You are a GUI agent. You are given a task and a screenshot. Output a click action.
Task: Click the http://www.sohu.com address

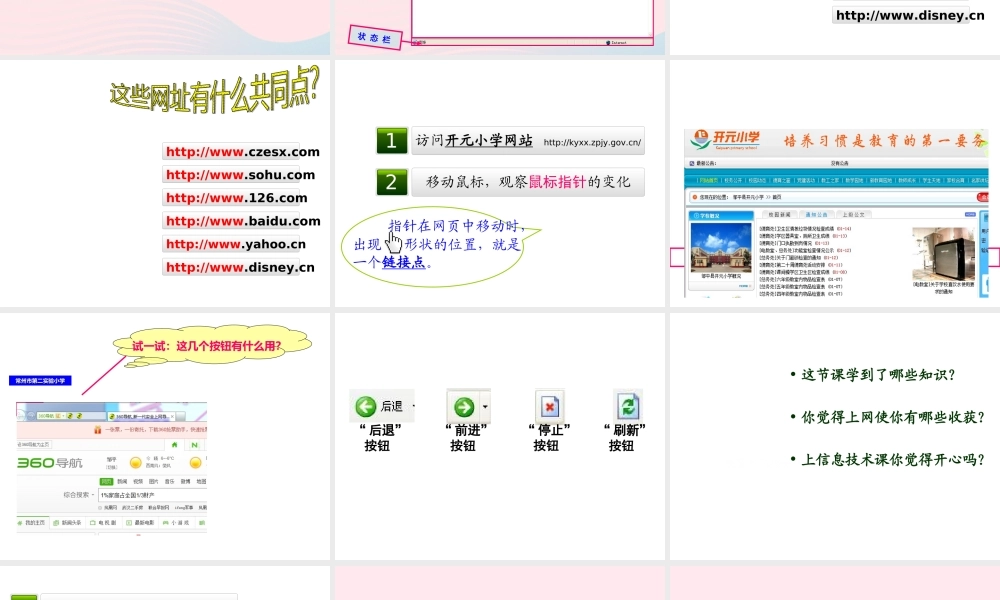(x=240, y=175)
